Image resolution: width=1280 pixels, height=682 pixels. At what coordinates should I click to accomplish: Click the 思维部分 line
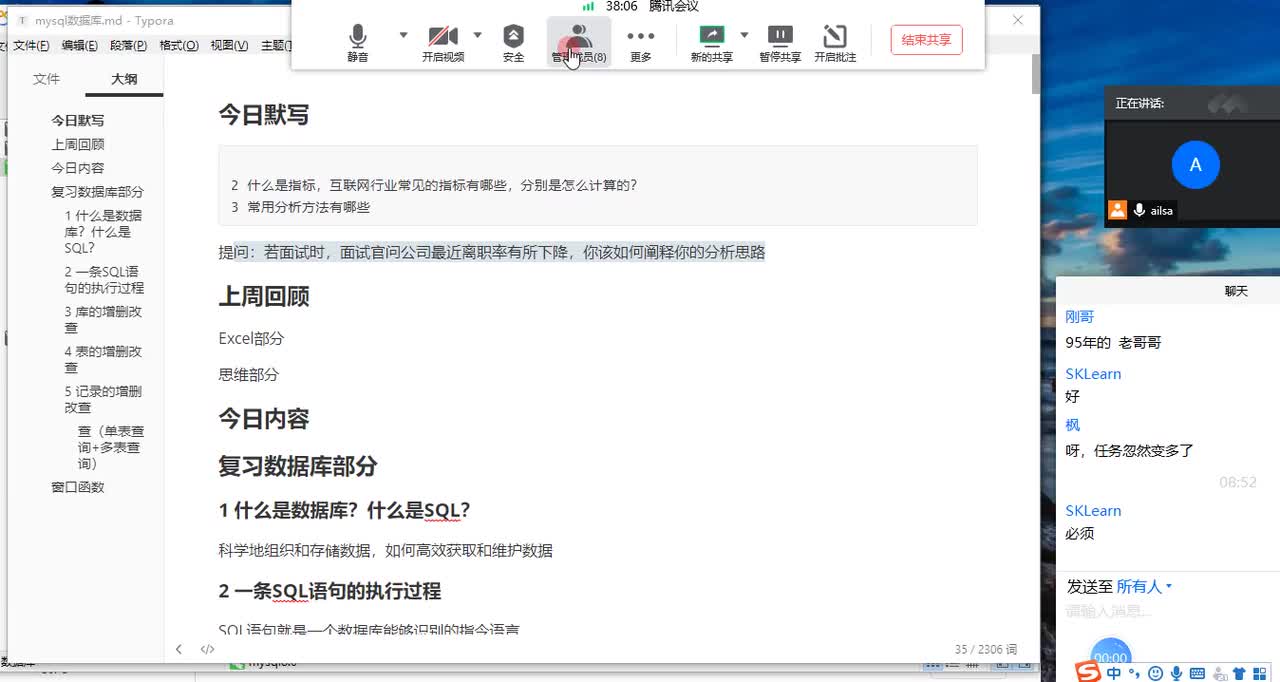tap(248, 374)
